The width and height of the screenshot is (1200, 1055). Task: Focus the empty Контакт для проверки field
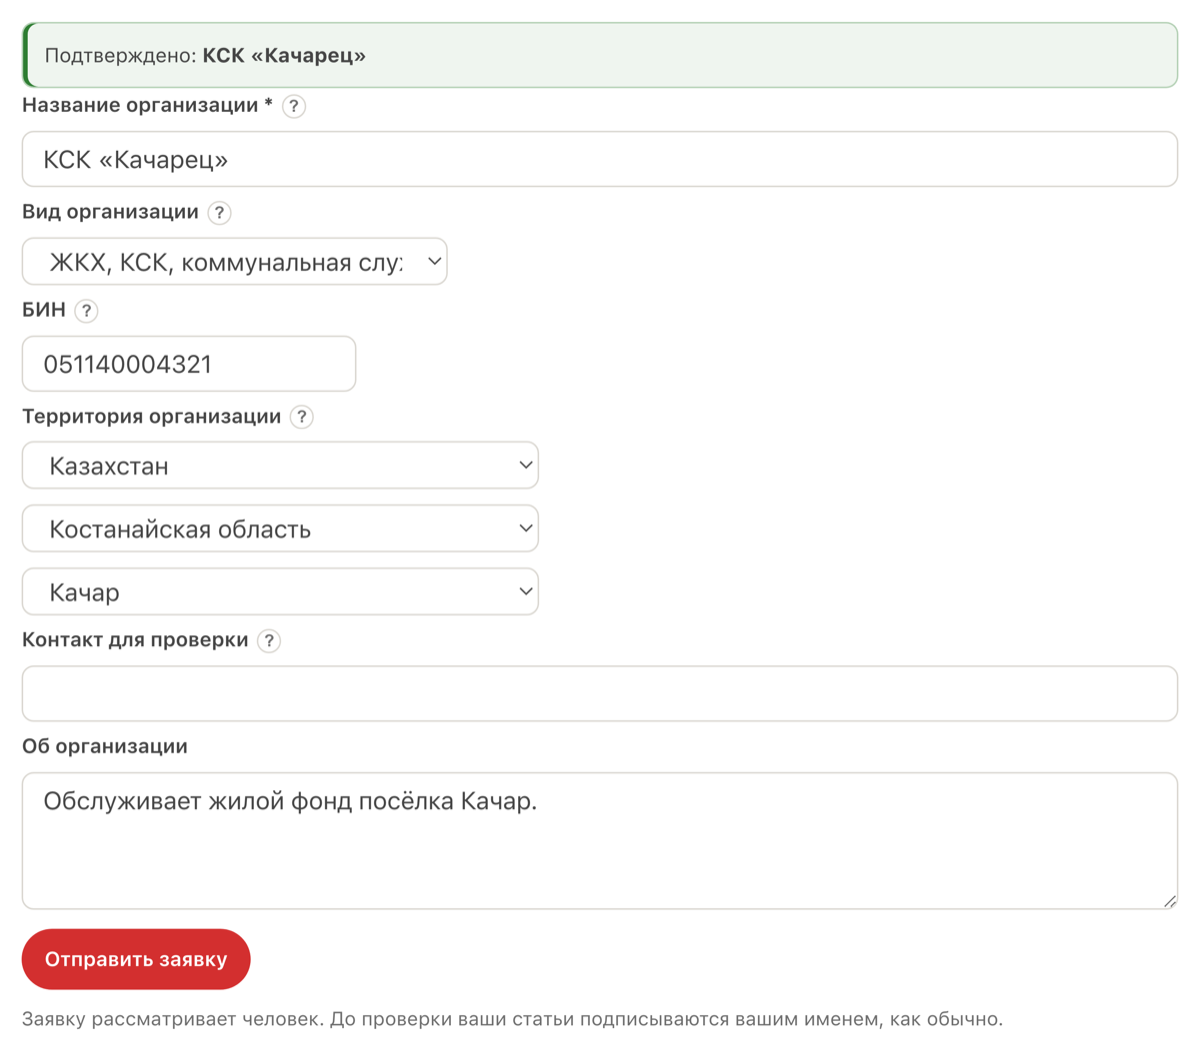click(x=600, y=694)
